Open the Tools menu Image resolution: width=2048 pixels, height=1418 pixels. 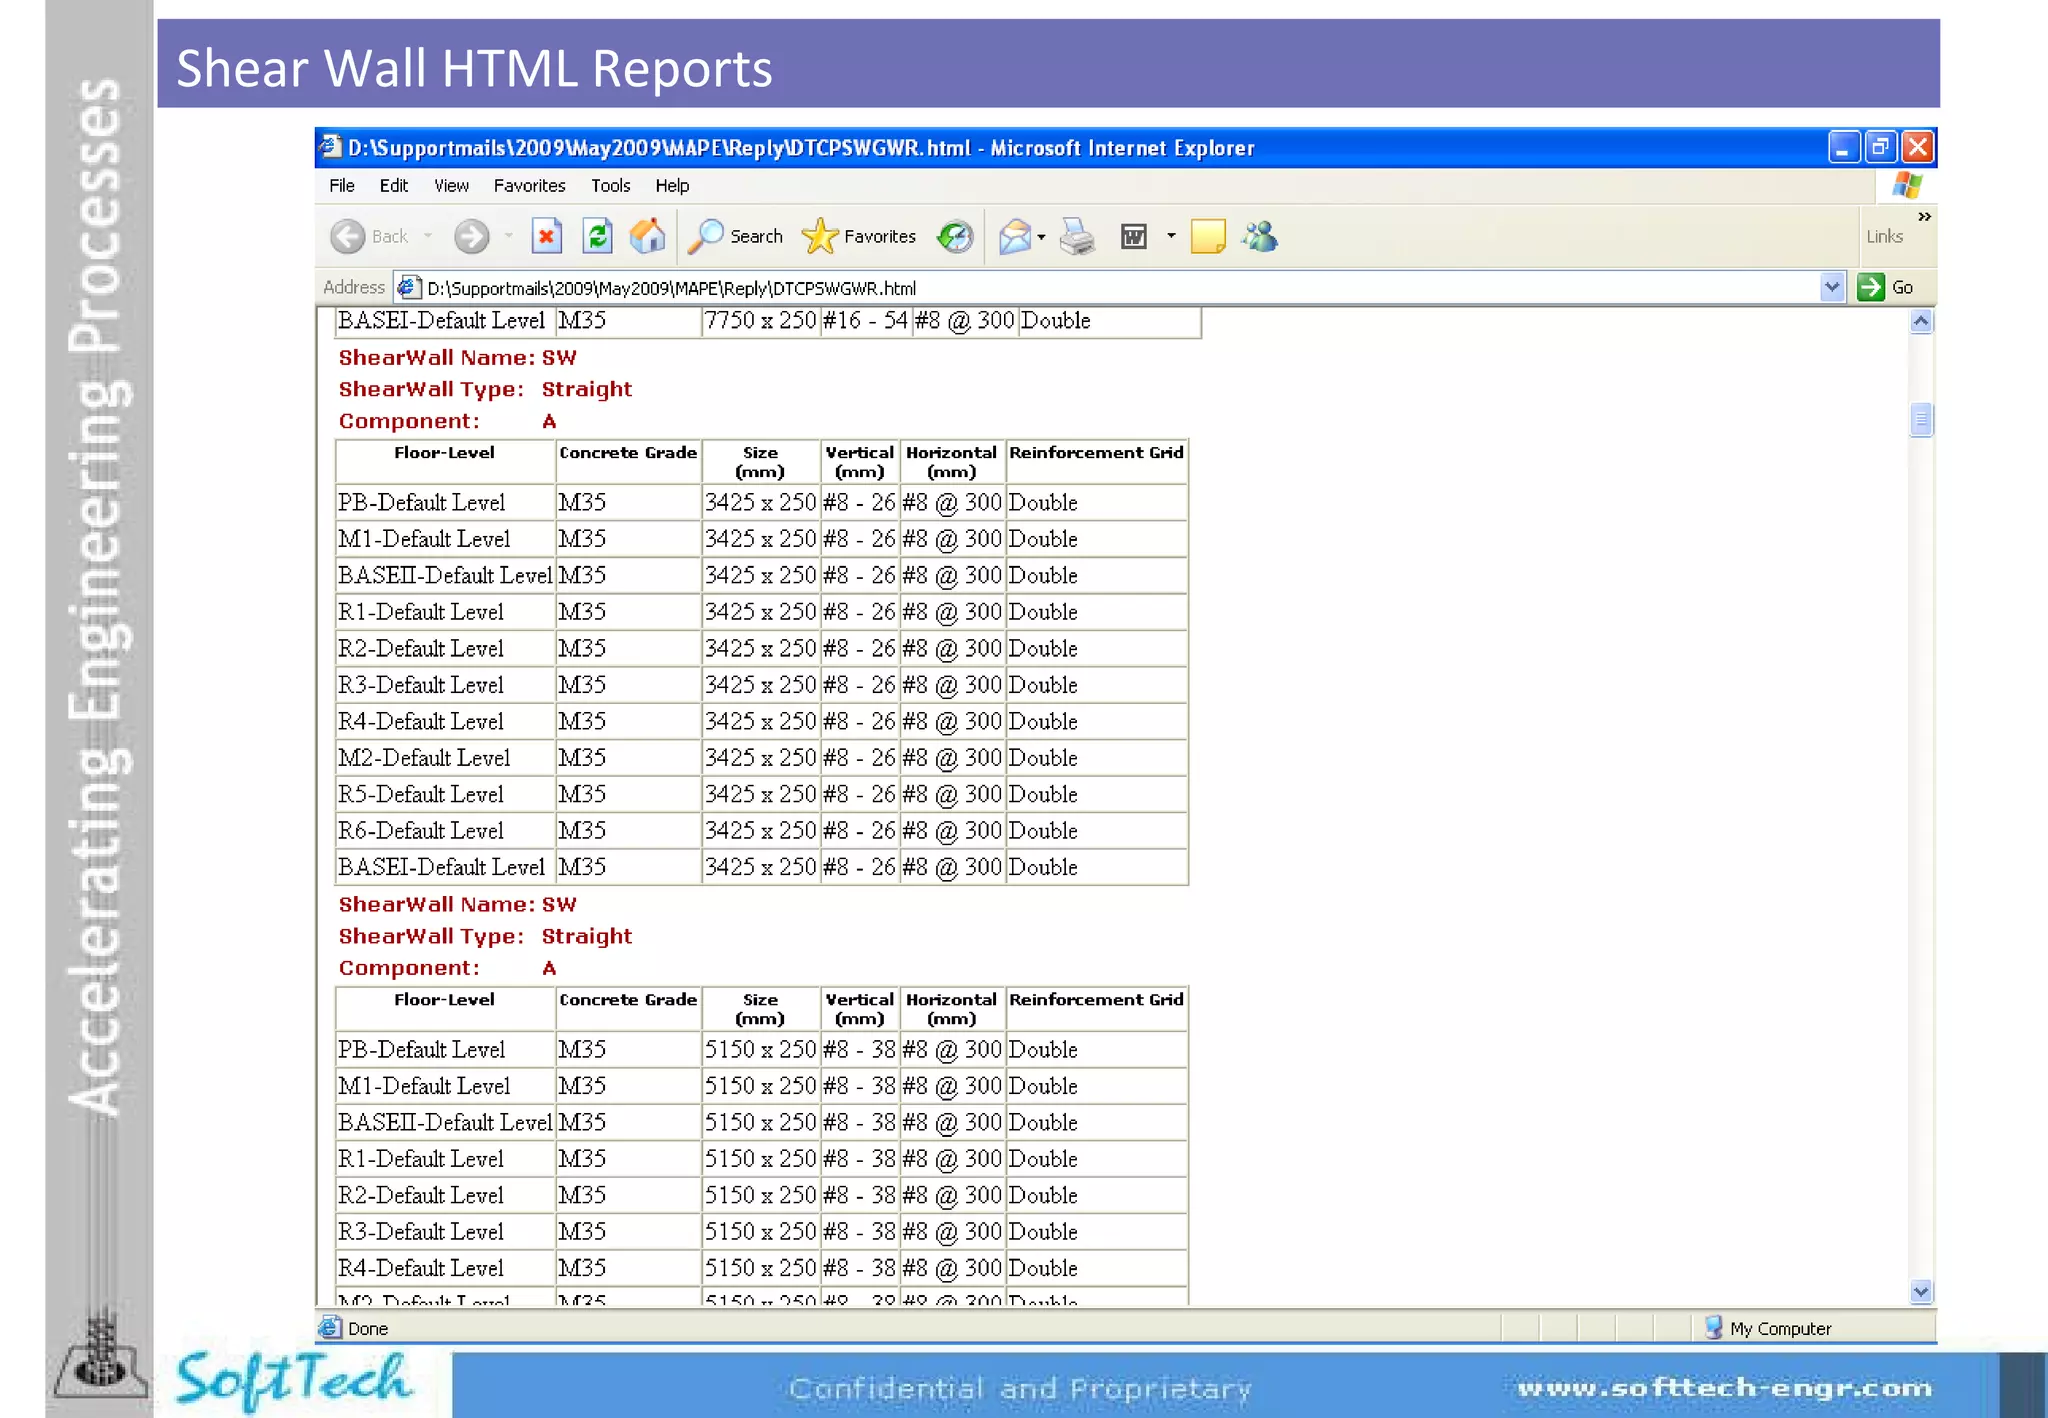(x=610, y=186)
